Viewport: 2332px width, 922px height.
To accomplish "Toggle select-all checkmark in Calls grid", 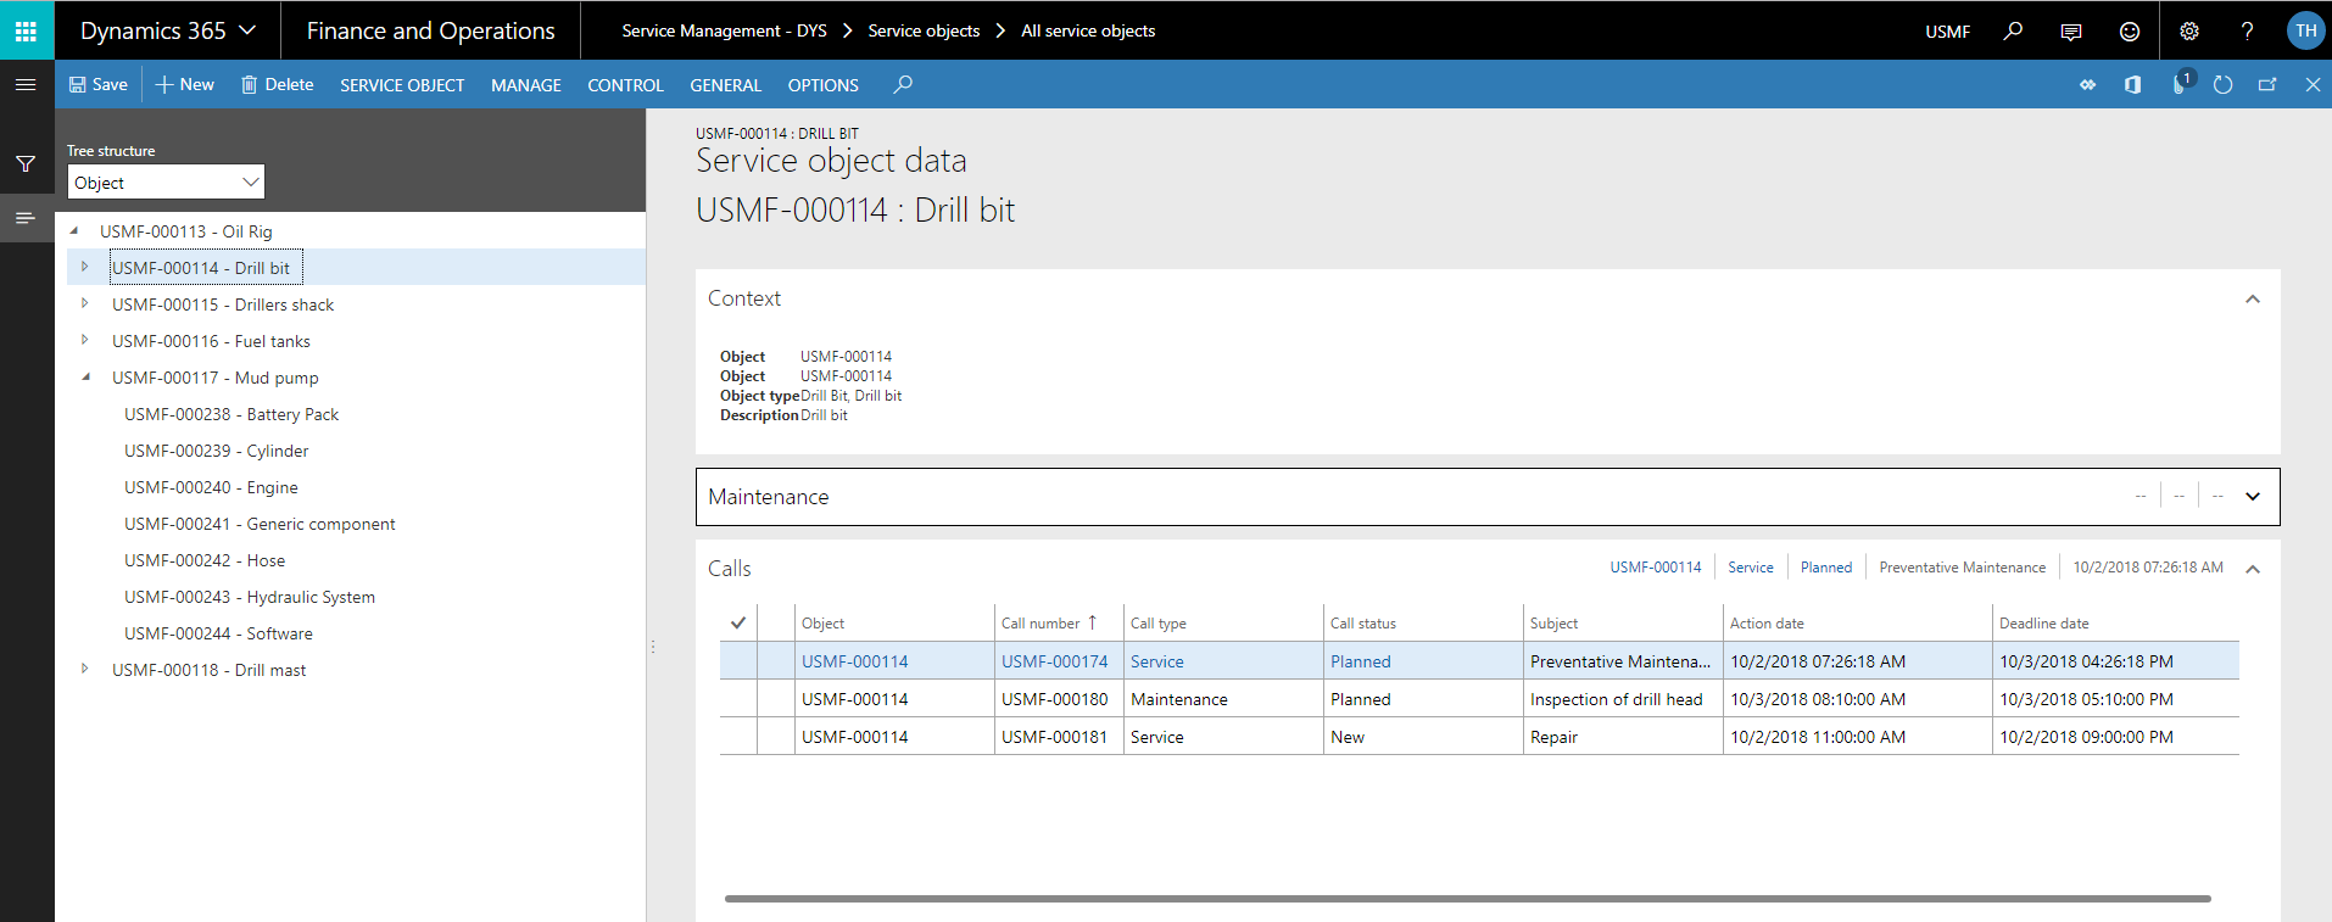I will [x=738, y=623].
